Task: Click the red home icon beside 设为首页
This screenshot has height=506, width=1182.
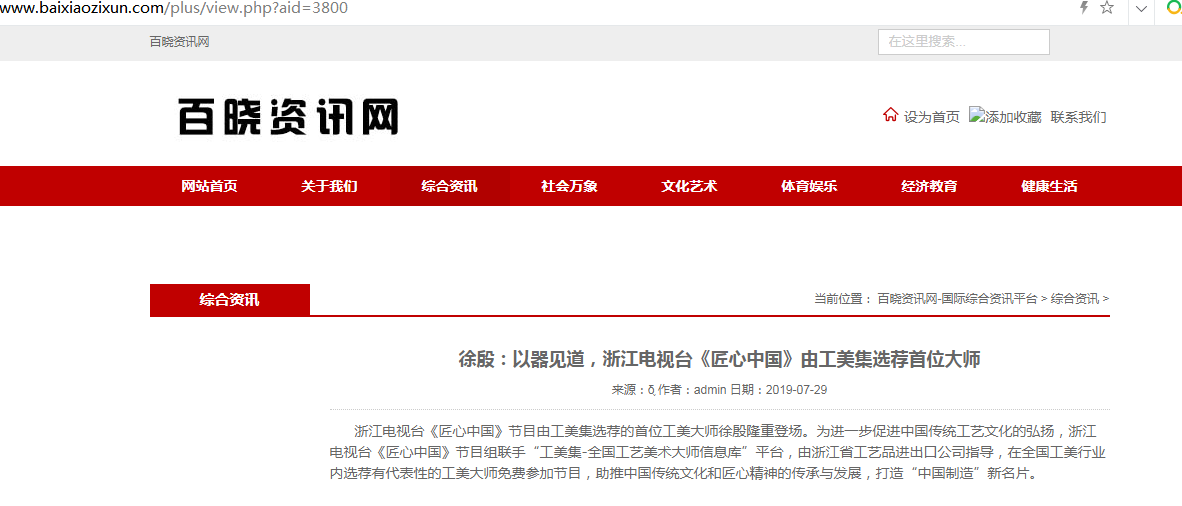Action: [890, 116]
